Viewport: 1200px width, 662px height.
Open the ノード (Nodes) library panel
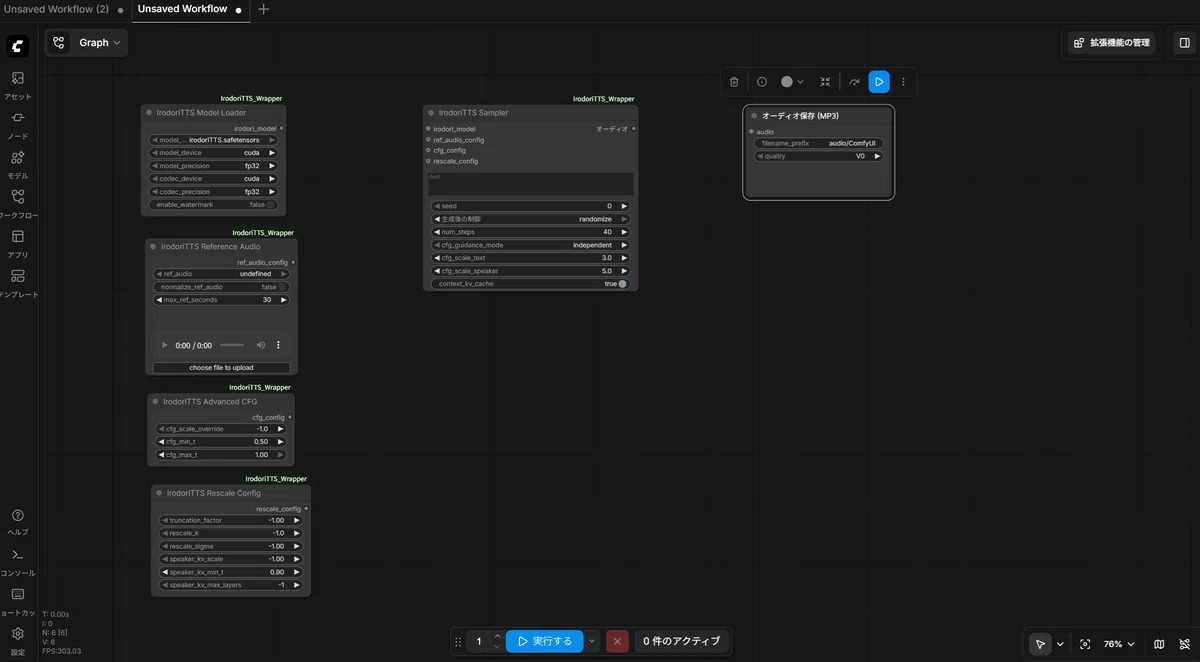coord(18,124)
